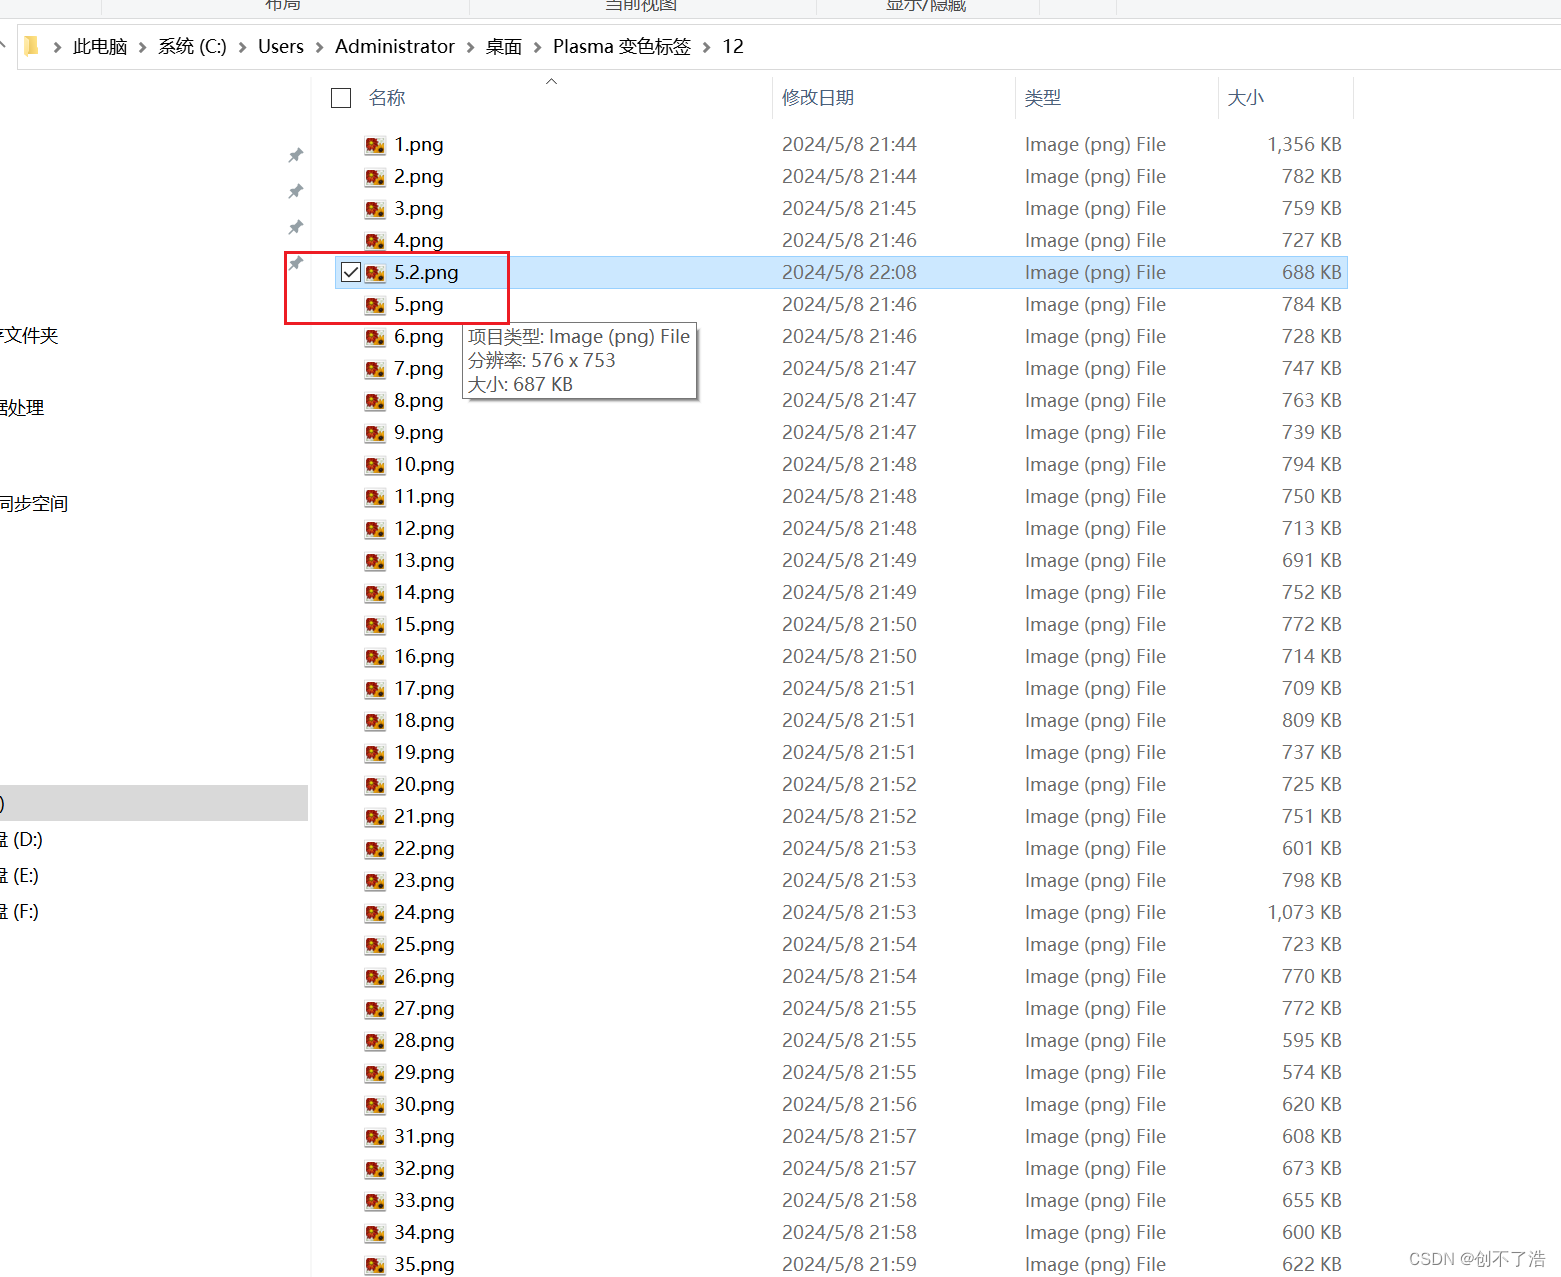The height and width of the screenshot is (1277, 1561).
Task: Expand dropdown after Plasma 变色标签 in breadcrumb
Action: [706, 47]
